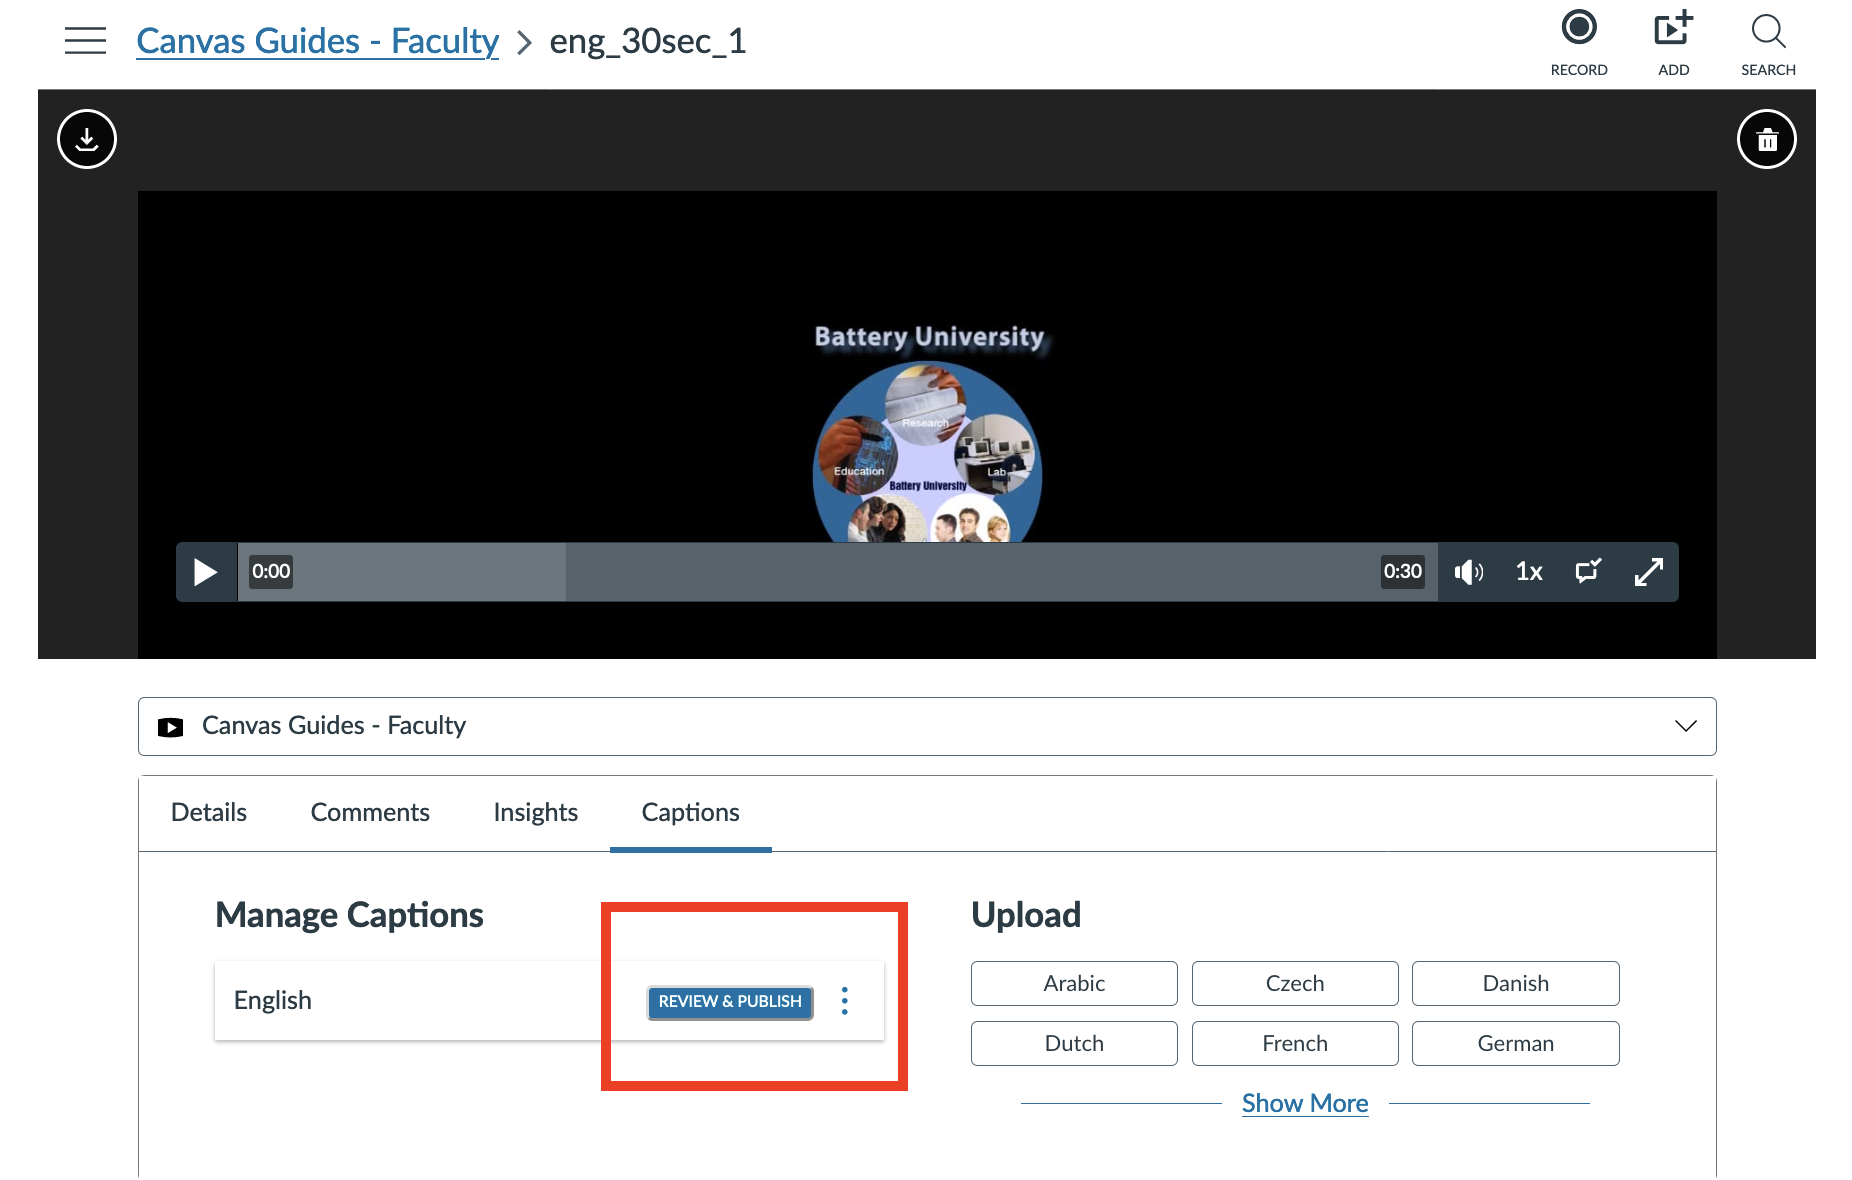Switch to the Insights tab
1852x1180 pixels.
[535, 812]
